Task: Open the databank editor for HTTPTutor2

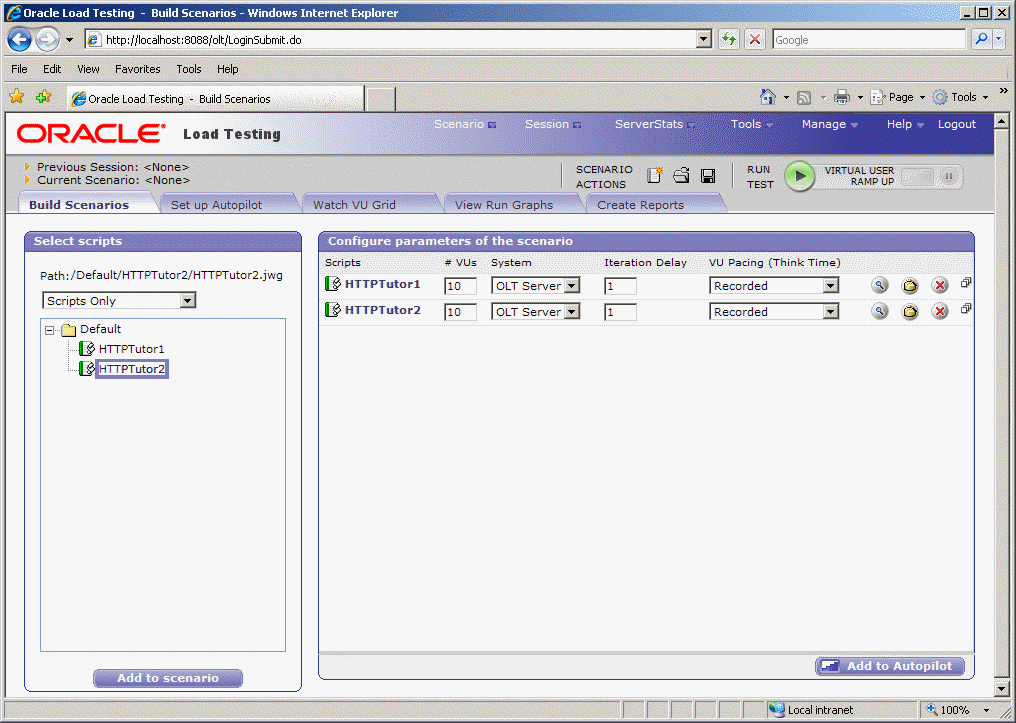Action: tap(909, 311)
